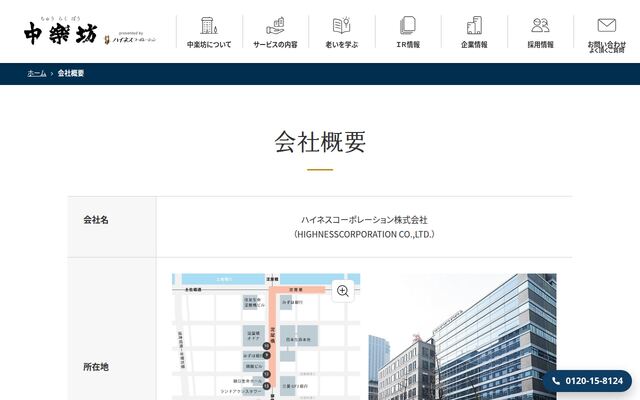This screenshot has height=400, width=640.
Task: Select the 会社概要 breadcrumb text
Action: tap(71, 73)
